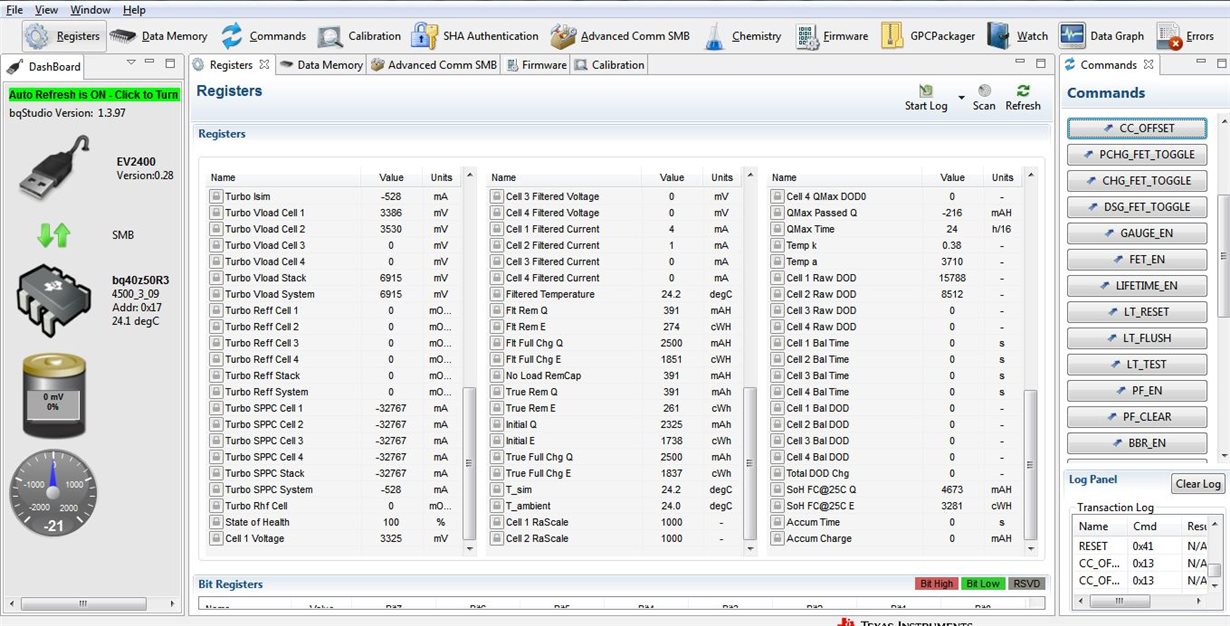Image resolution: width=1230 pixels, height=626 pixels.
Task: Open the Firmware toolbar item
Action: [x=832, y=36]
